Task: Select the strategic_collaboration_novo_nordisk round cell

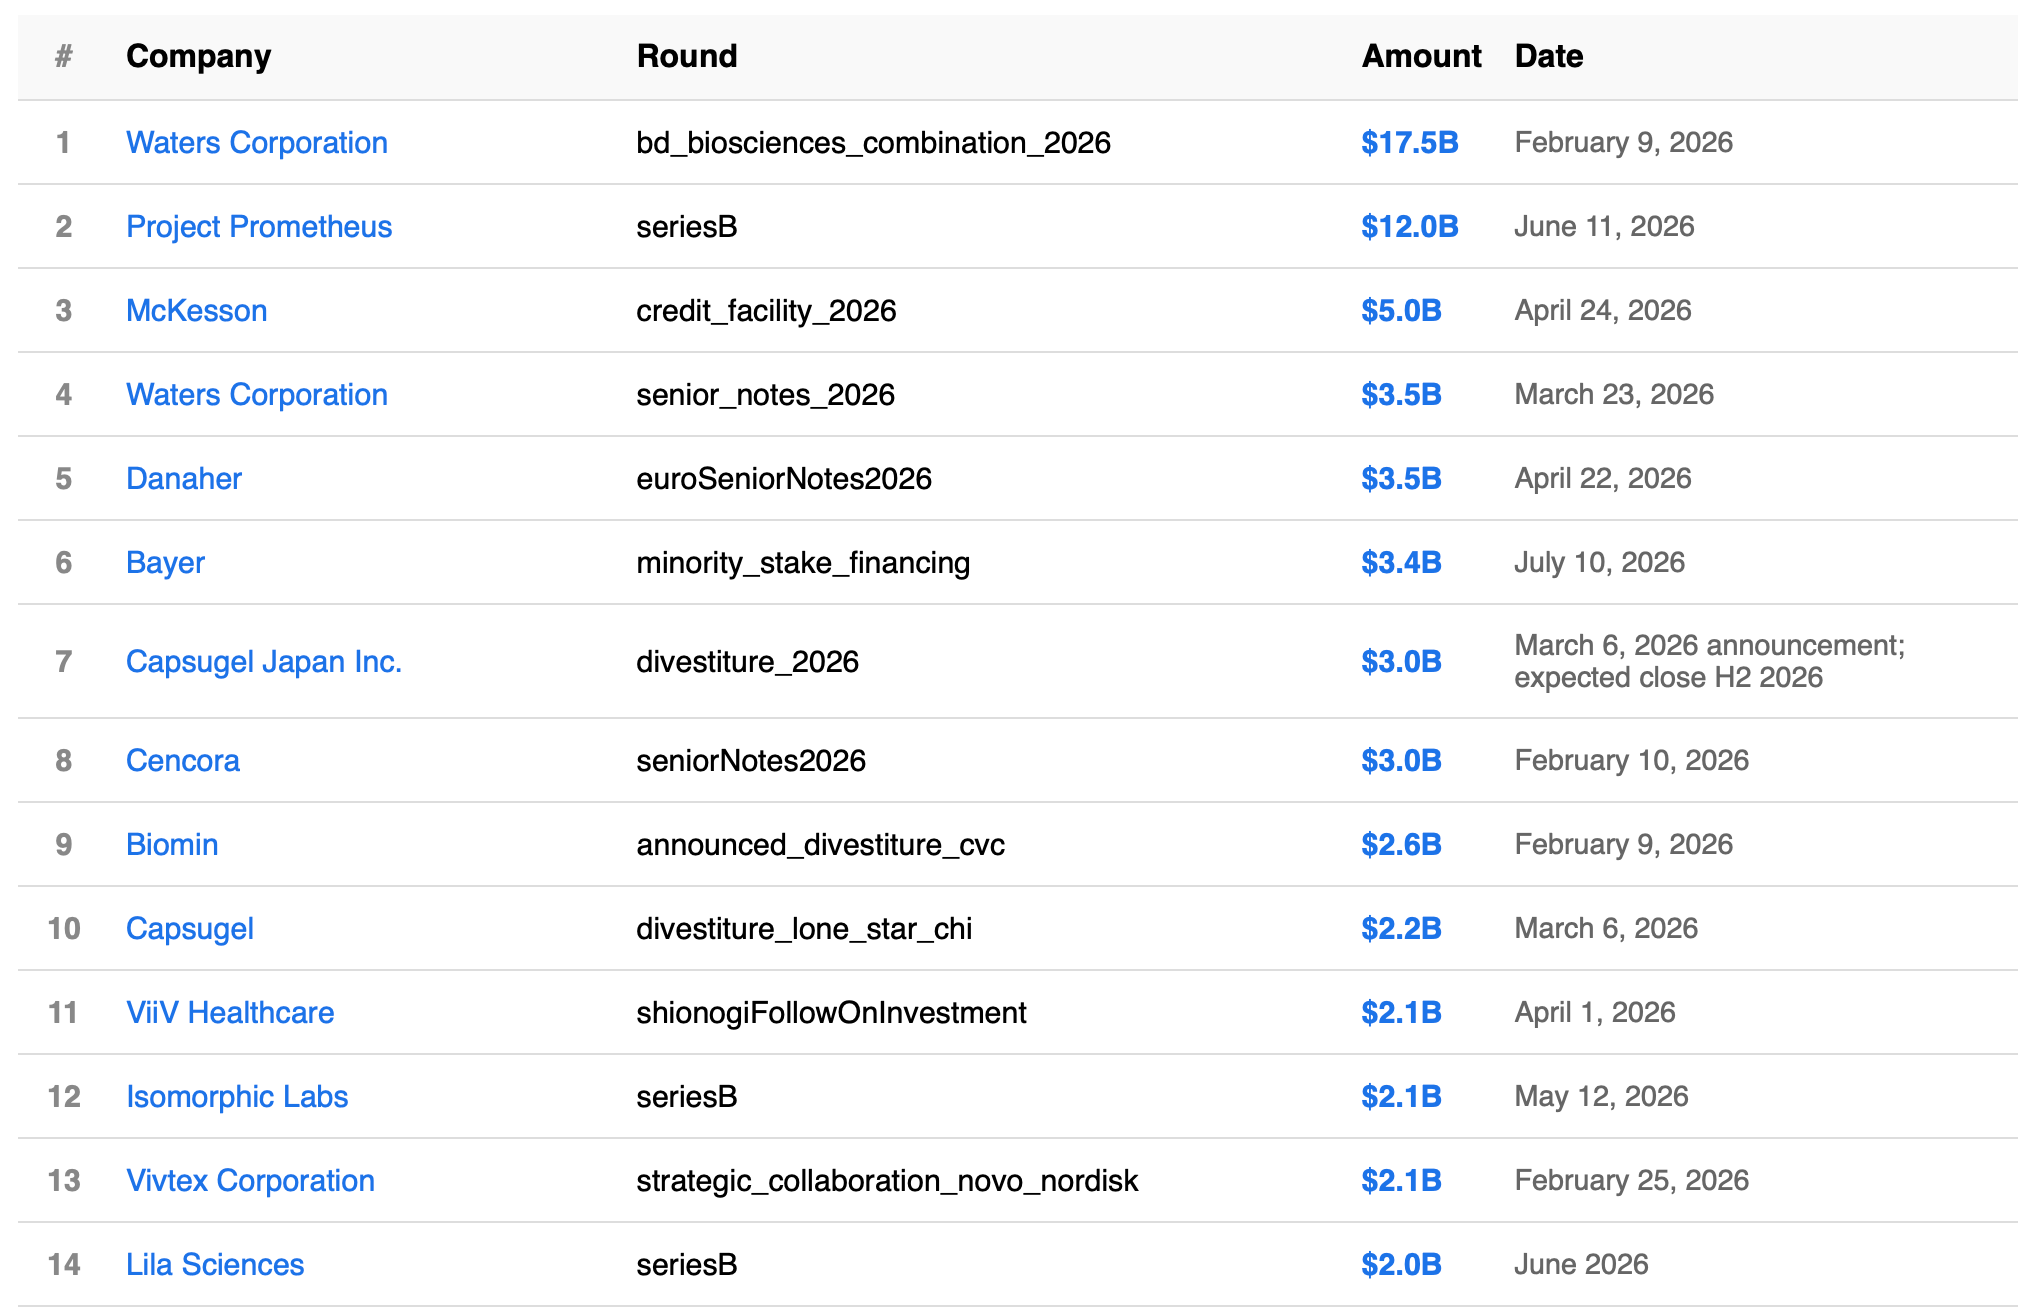Action: [x=888, y=1181]
